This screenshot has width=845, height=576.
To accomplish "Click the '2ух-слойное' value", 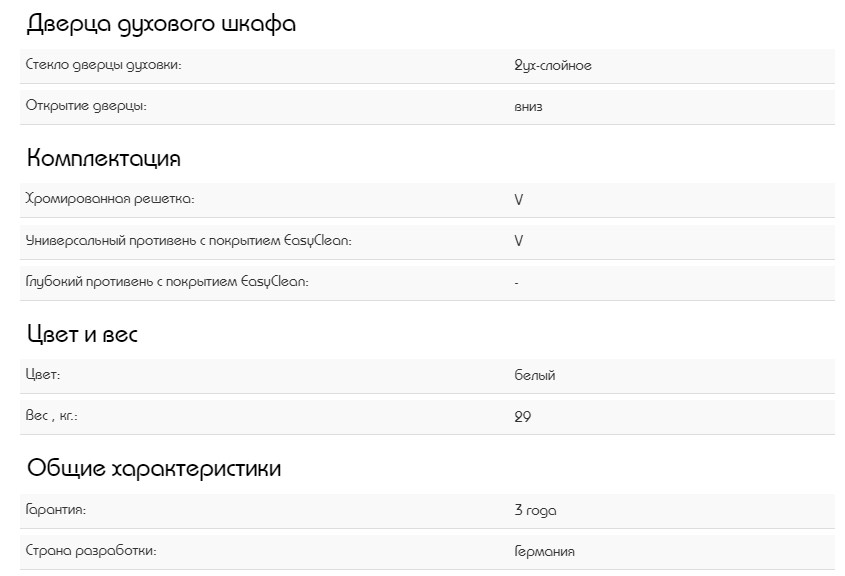I will point(552,65).
